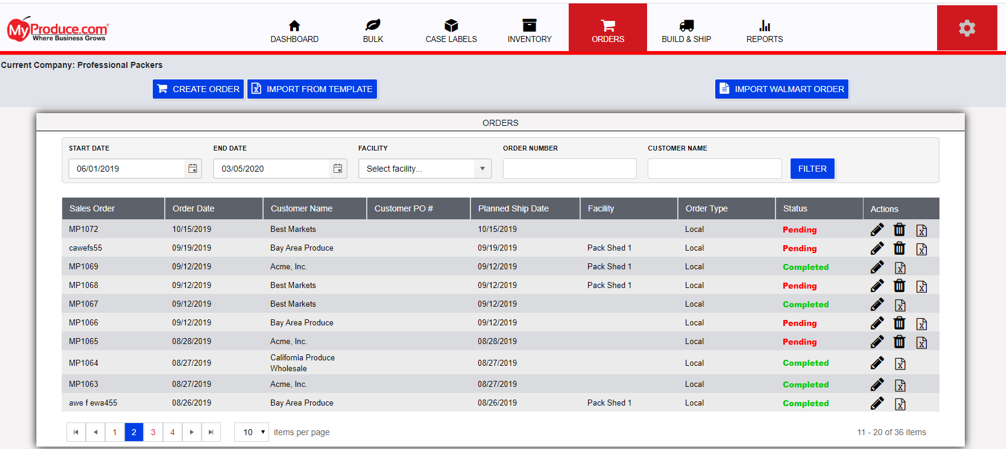Screen dimensions: 1006x449
Task: Open the items per page dropdown
Action: (251, 432)
